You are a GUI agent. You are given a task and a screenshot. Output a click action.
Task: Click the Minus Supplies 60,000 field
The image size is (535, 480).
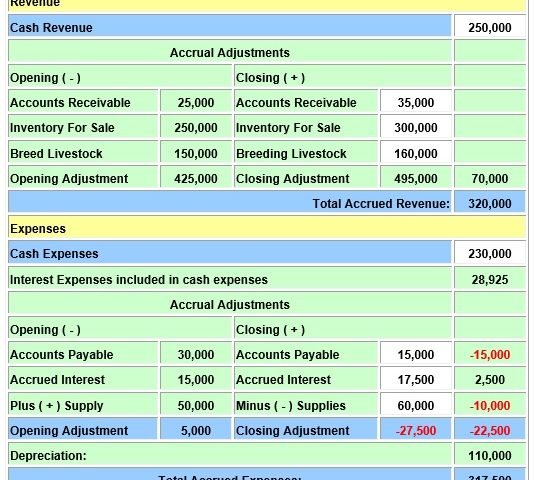(x=416, y=405)
